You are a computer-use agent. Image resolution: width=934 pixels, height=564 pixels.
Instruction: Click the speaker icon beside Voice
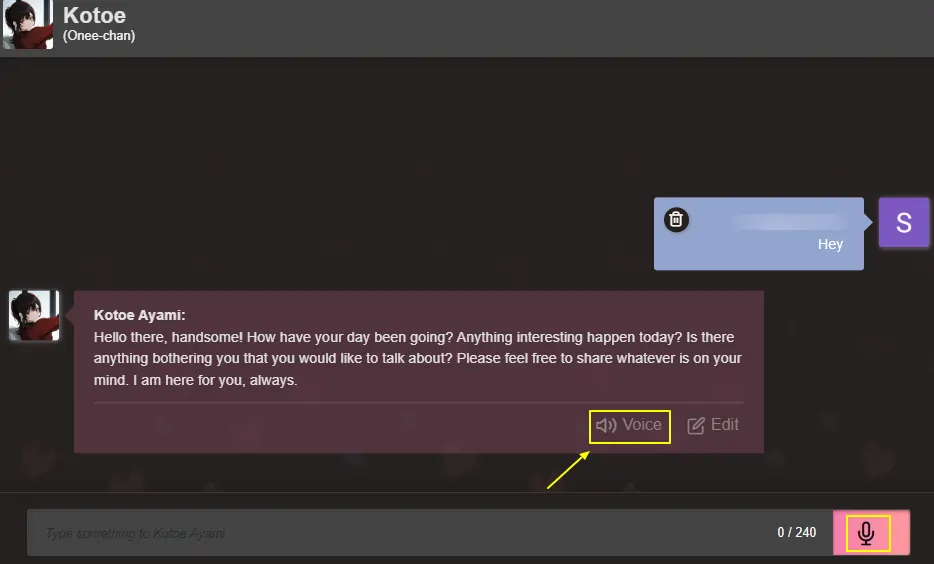tap(606, 425)
